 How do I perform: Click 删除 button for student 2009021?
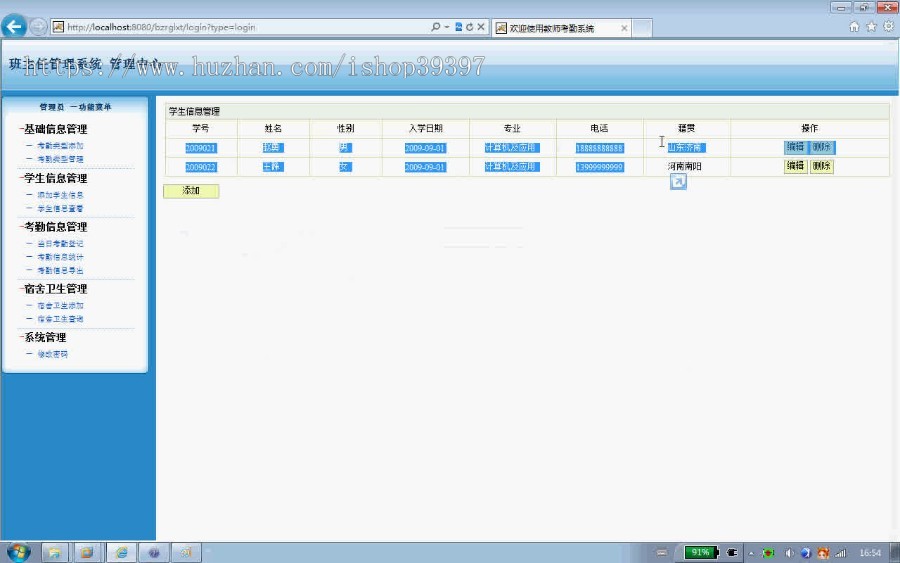[822, 147]
